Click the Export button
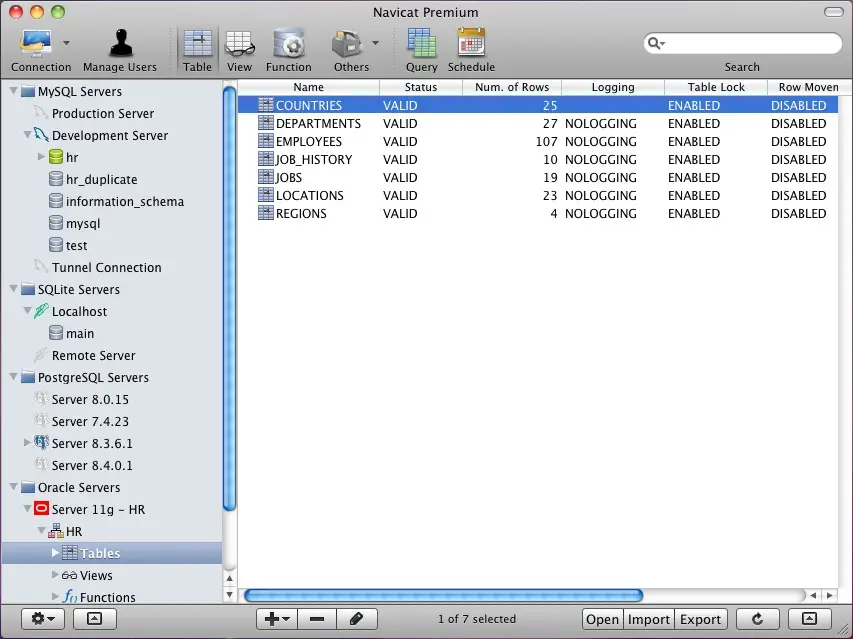 point(700,619)
